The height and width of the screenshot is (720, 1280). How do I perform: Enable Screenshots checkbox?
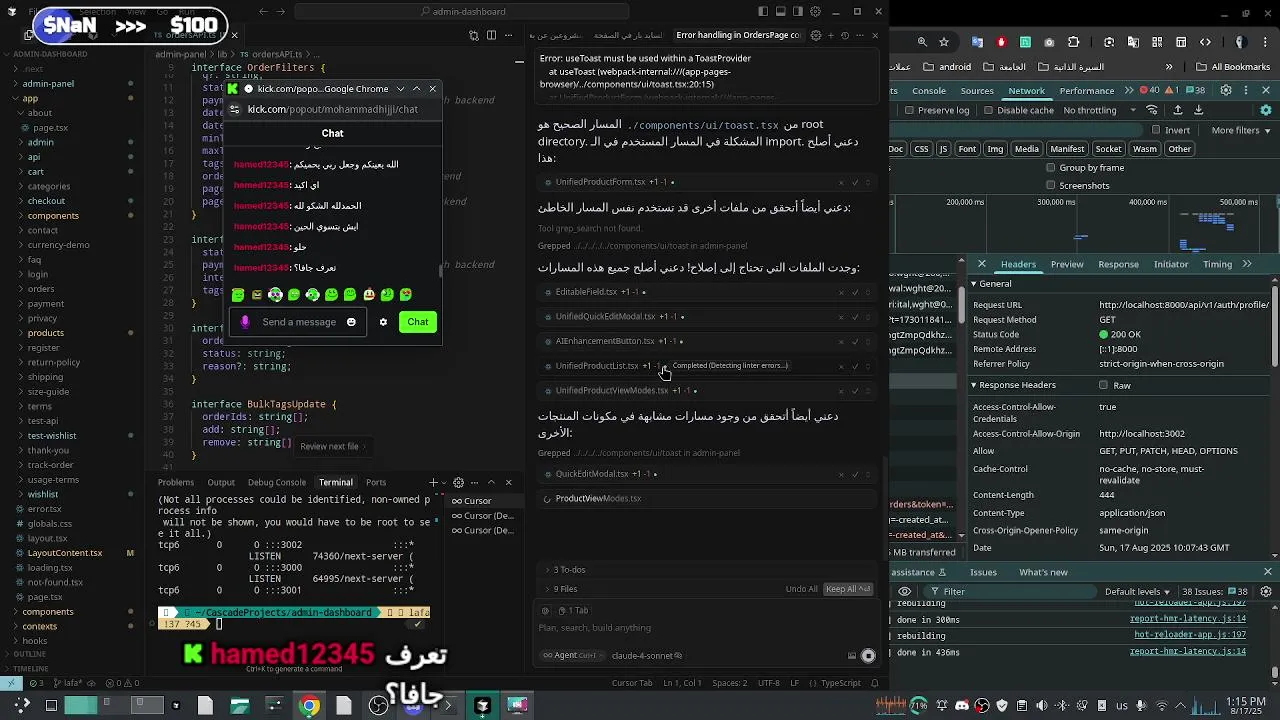point(1050,185)
